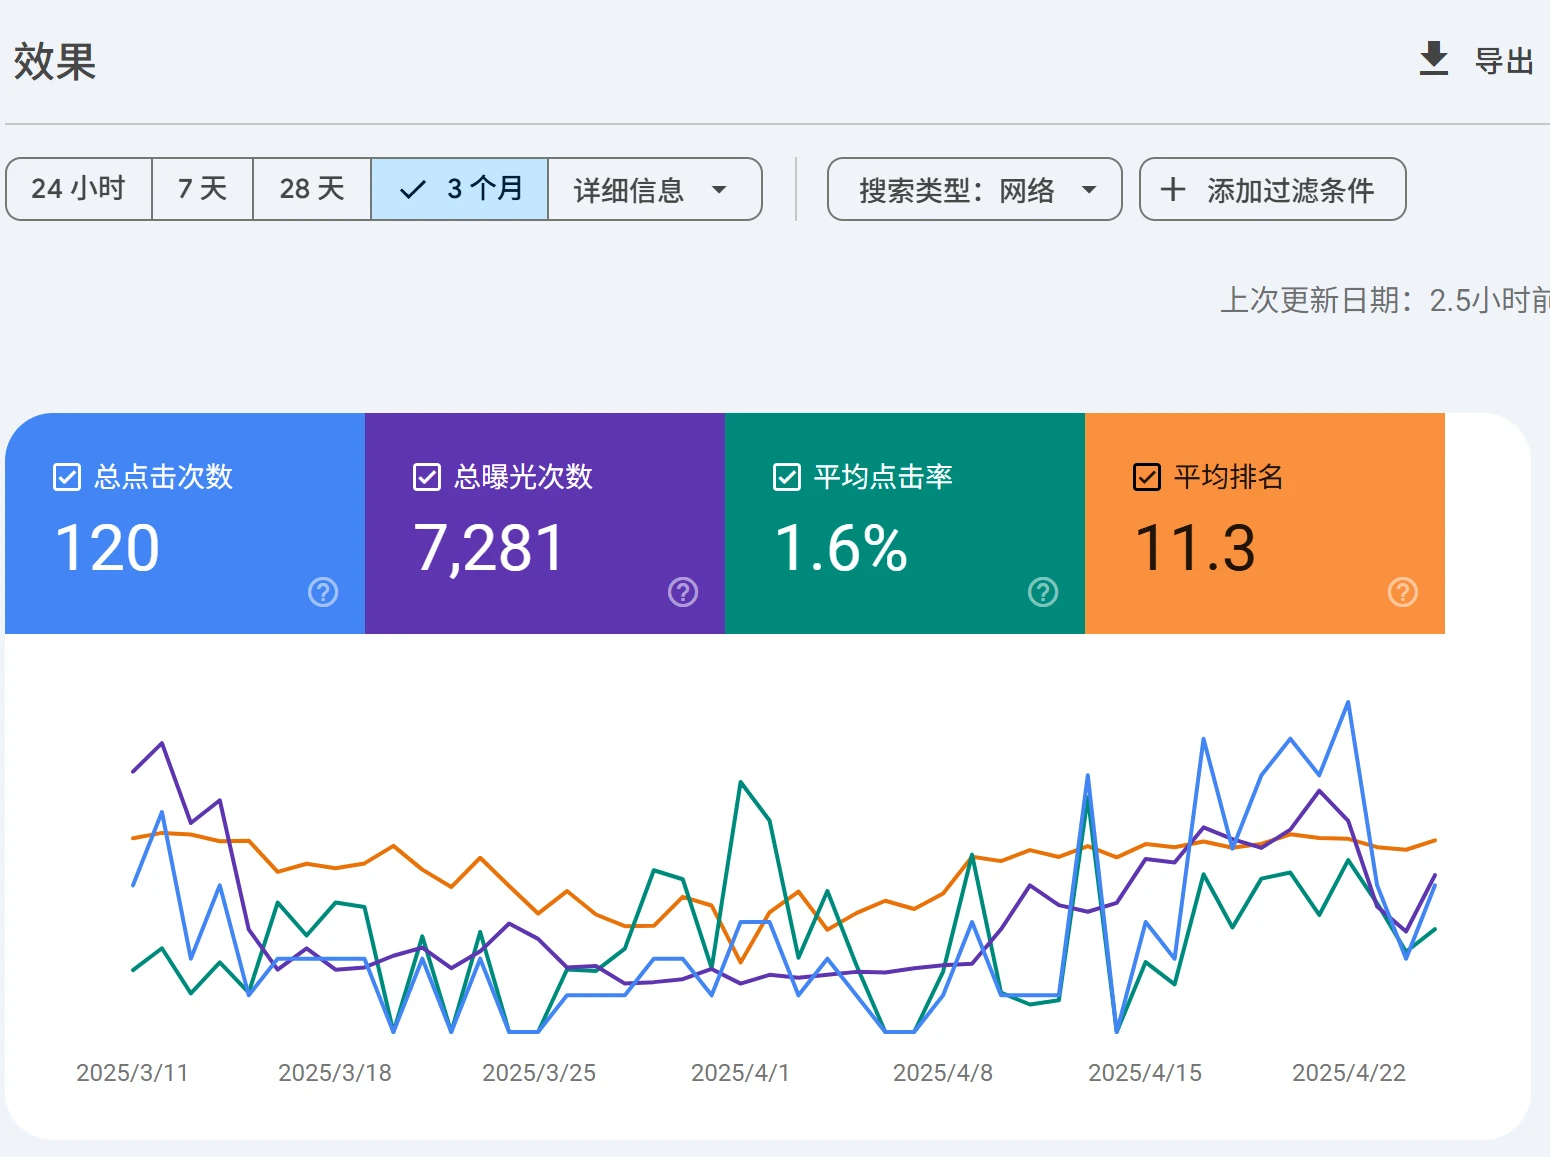This screenshot has width=1550, height=1157.
Task: Select the 24 小时 time range
Action: point(78,189)
